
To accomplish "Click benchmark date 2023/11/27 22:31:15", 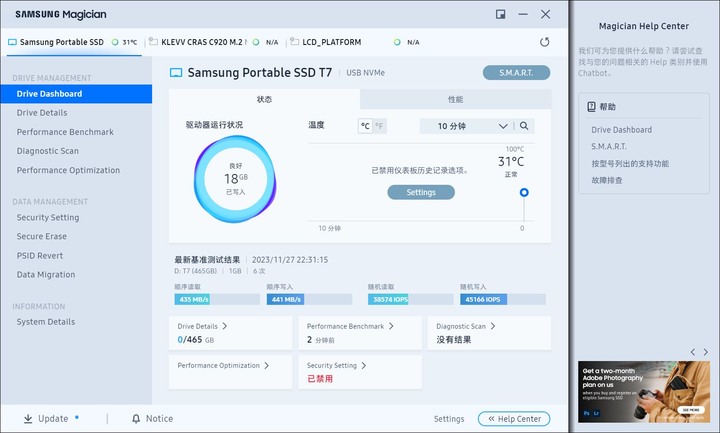I will tap(290, 260).
